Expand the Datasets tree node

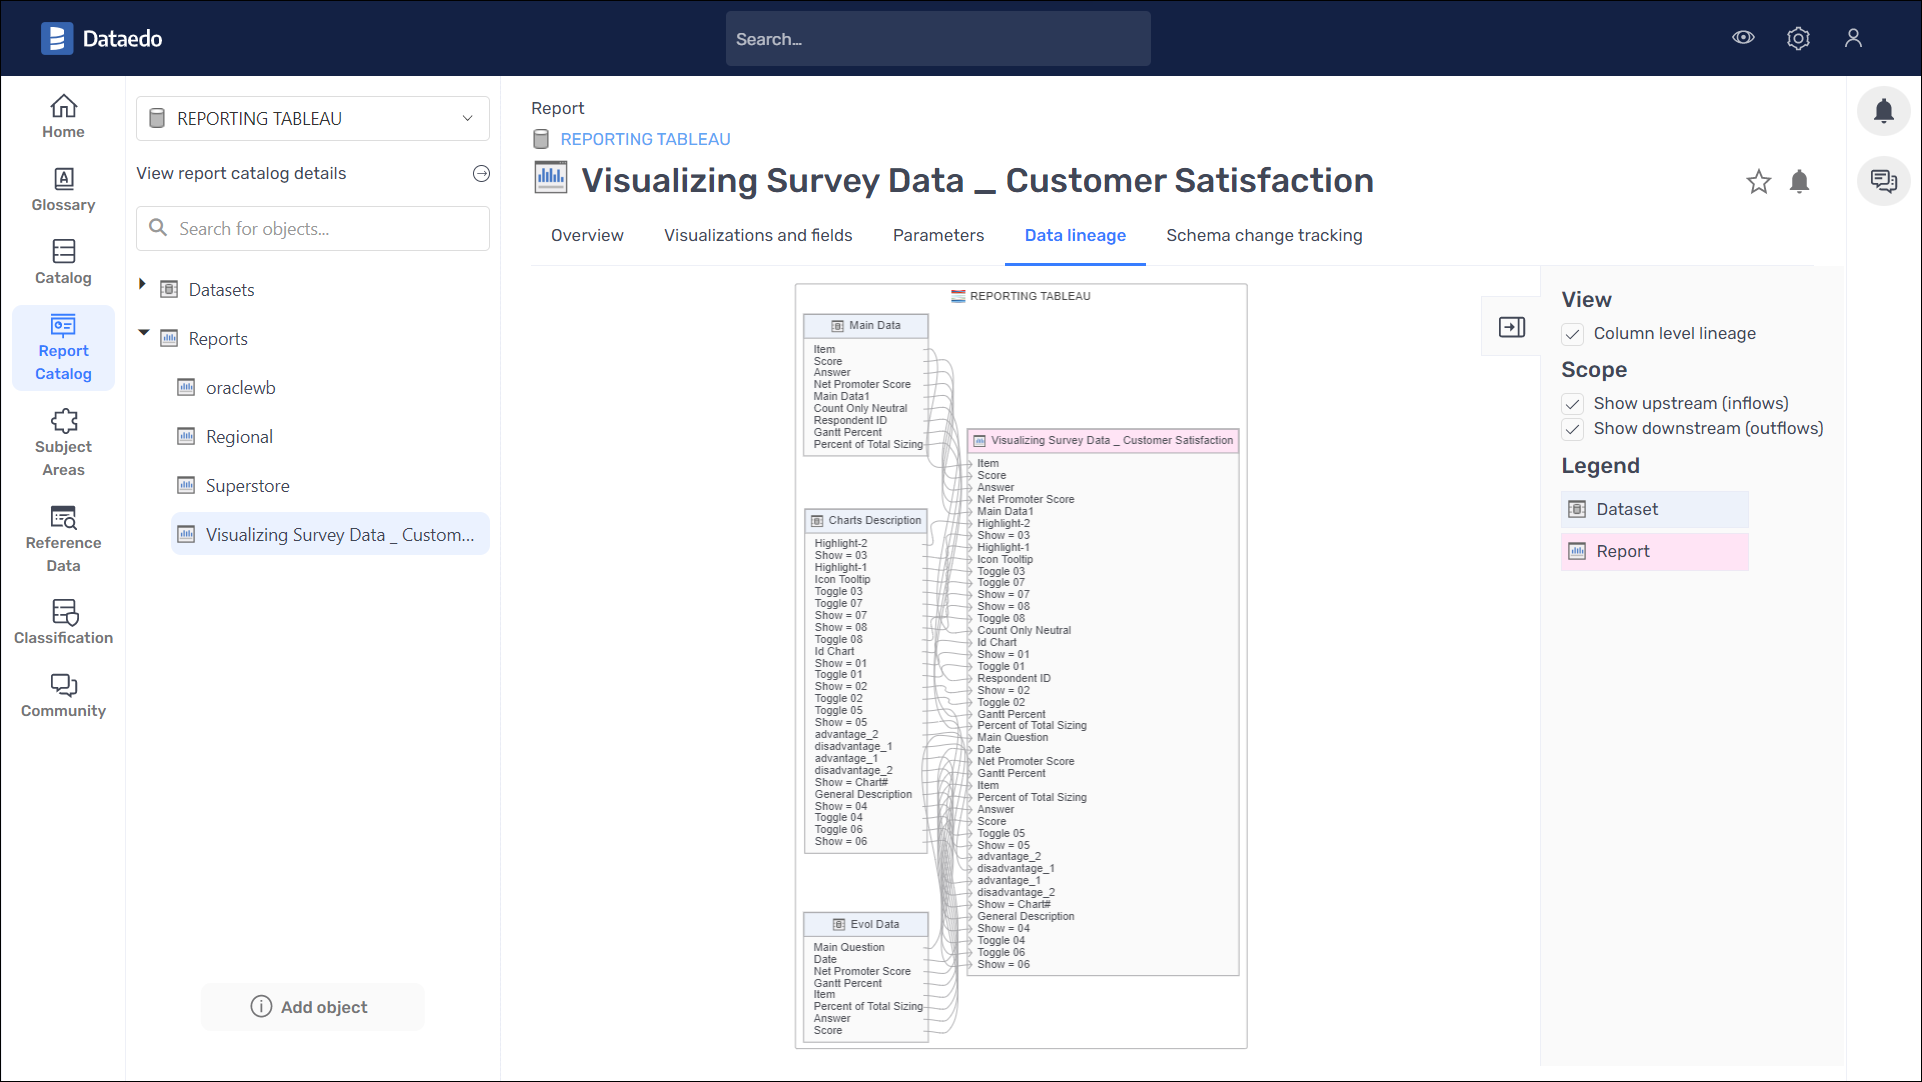tap(142, 285)
